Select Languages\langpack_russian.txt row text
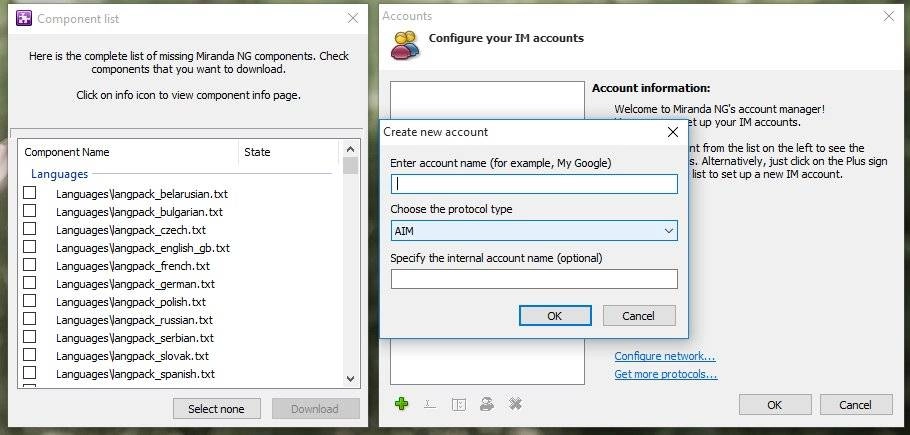Screen dimensions: 910x435 (x=134, y=320)
